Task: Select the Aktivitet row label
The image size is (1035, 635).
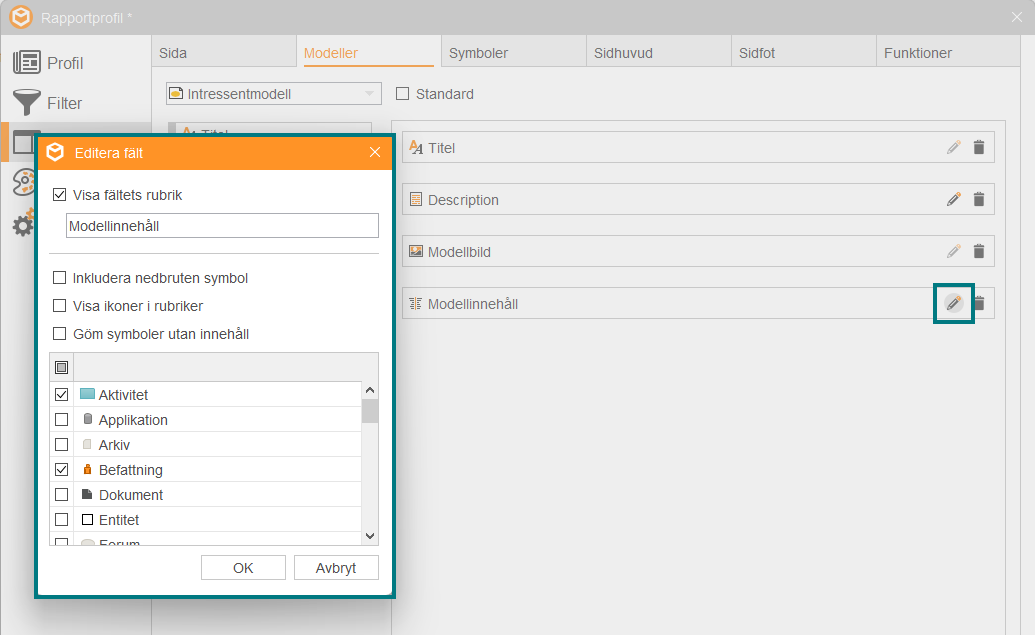Action: click(x=123, y=395)
